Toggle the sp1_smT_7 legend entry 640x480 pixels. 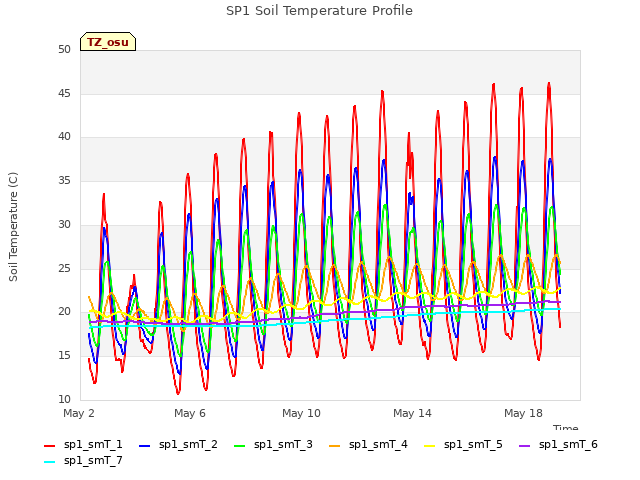(83, 460)
